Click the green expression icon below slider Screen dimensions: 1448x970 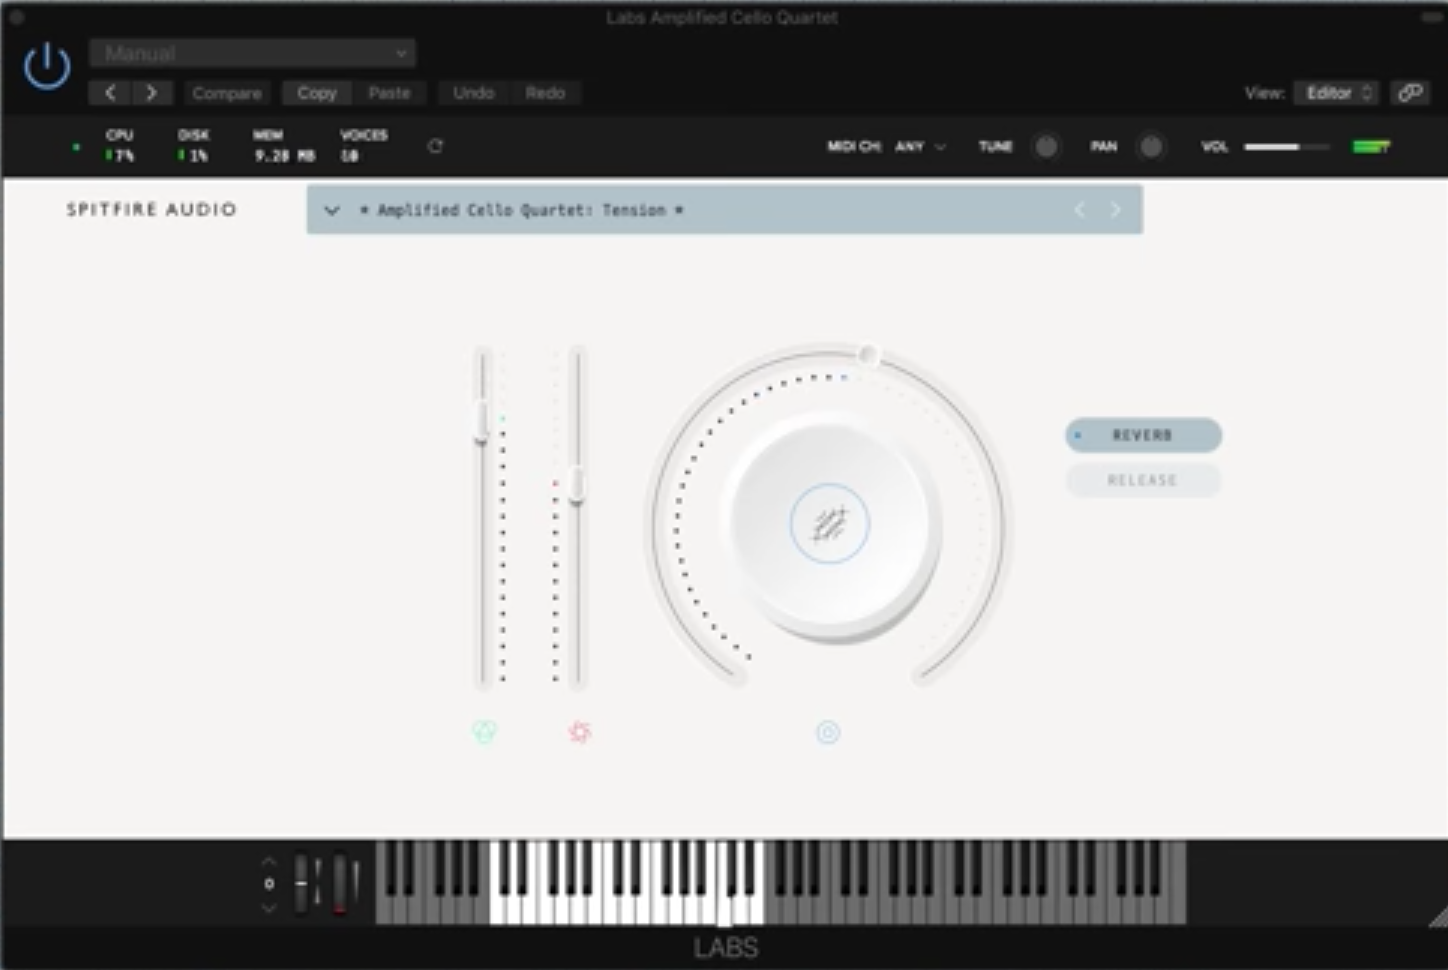point(484,732)
